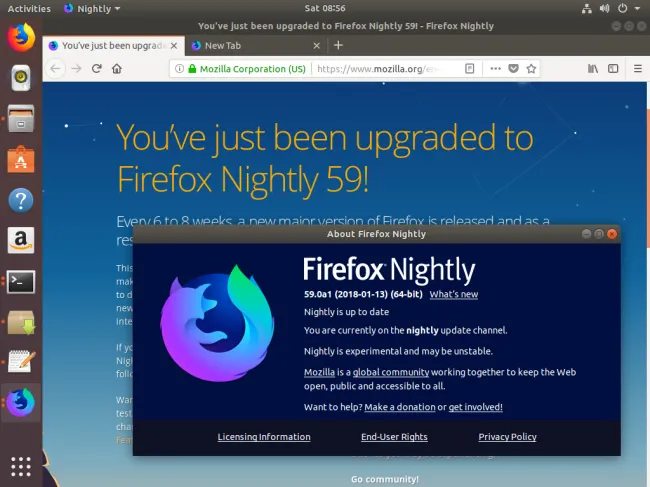
Task: Open the global community link
Action: click(391, 372)
